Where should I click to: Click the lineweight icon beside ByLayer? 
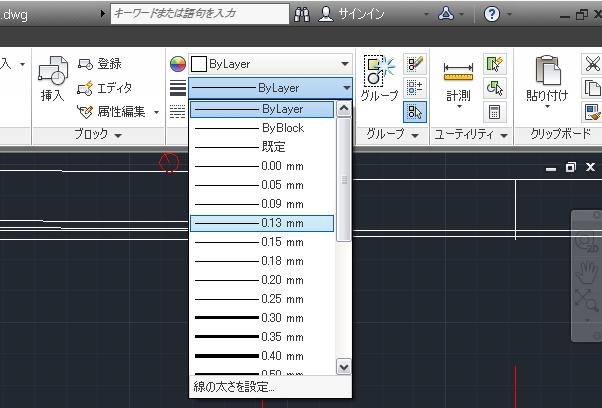point(178,88)
